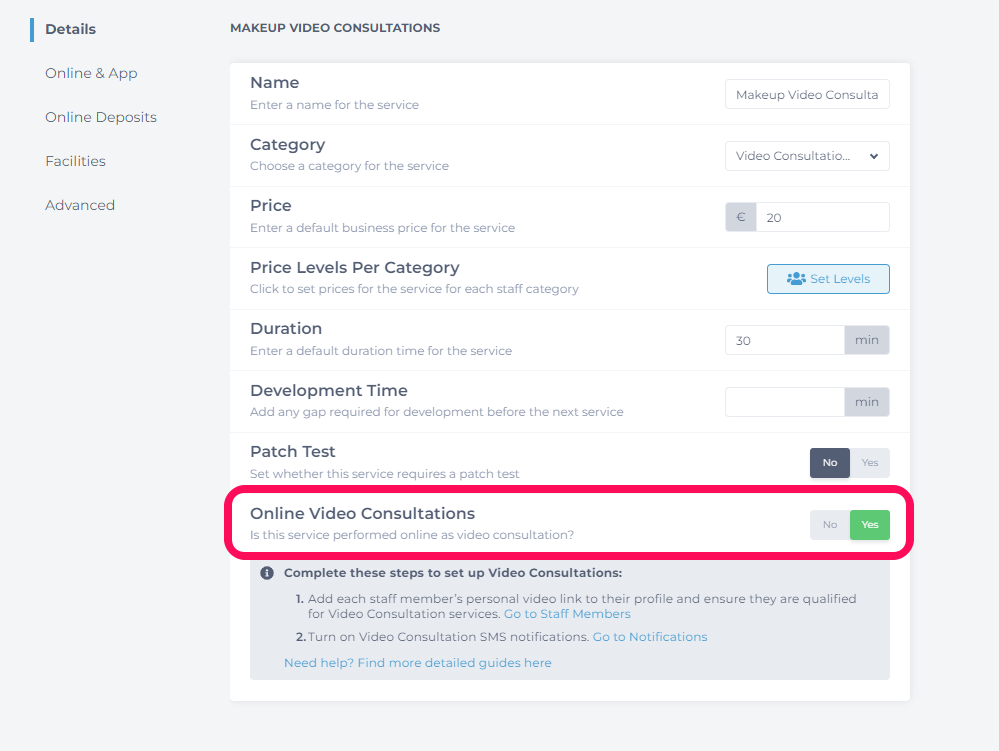Click the staff group icon on Set Levels
This screenshot has height=751, width=999.
coord(796,279)
